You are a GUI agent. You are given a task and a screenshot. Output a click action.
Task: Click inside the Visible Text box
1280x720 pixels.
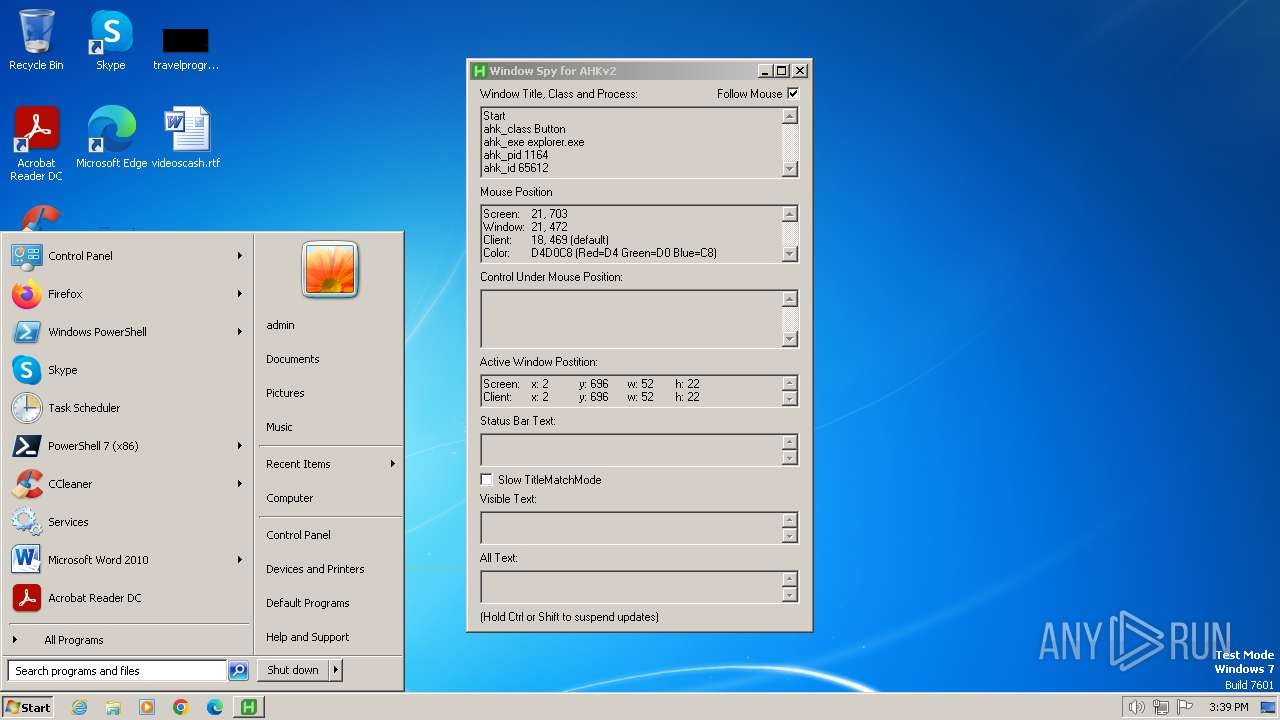tap(631, 528)
